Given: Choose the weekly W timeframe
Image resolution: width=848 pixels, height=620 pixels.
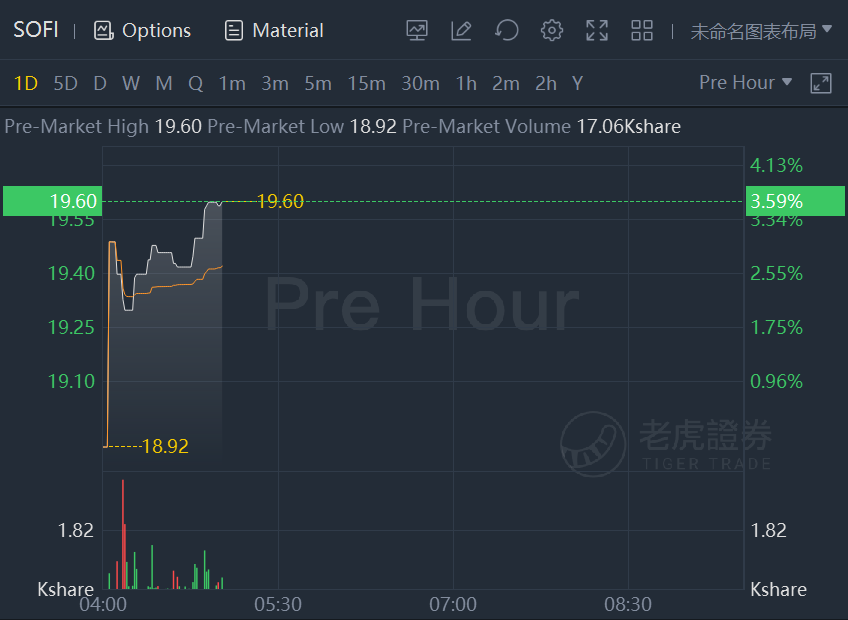Looking at the screenshot, I should [x=131, y=83].
